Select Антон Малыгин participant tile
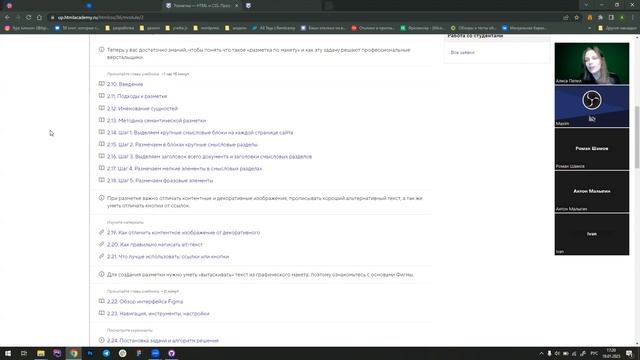 tap(592, 191)
